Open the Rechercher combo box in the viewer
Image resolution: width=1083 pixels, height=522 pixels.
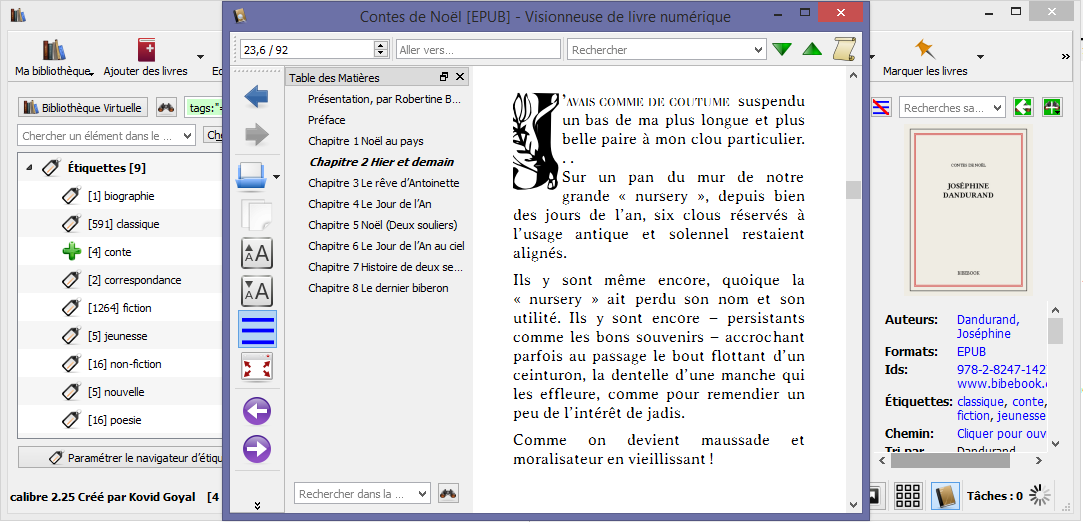point(759,50)
